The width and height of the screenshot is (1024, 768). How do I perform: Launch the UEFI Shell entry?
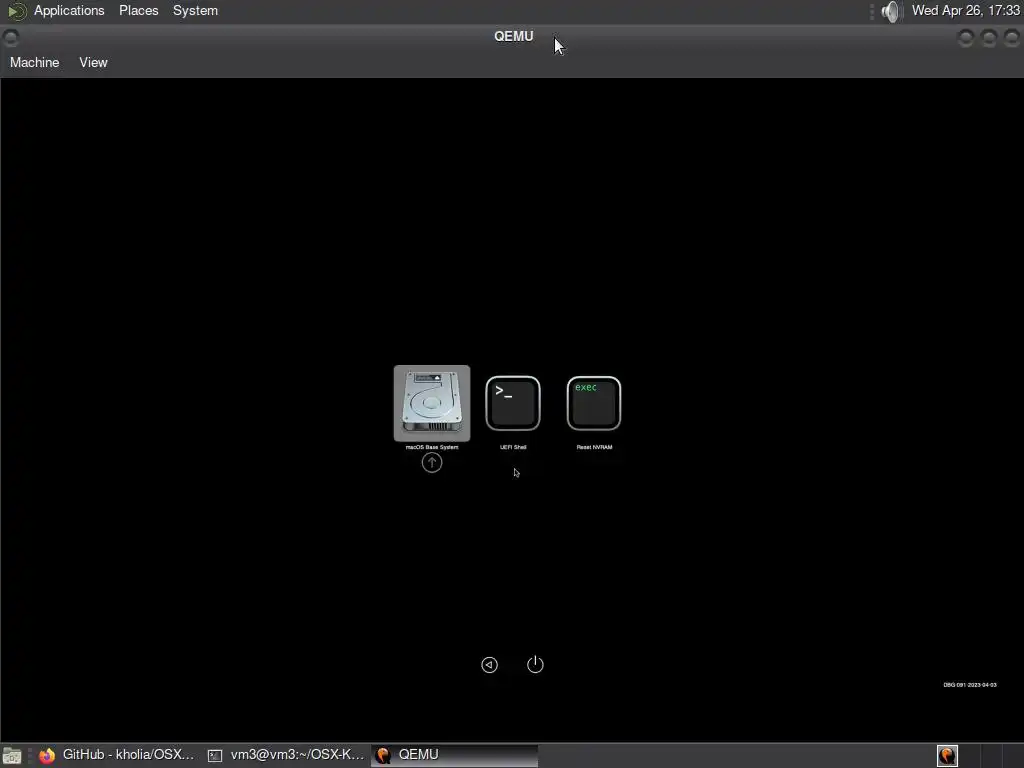513,403
